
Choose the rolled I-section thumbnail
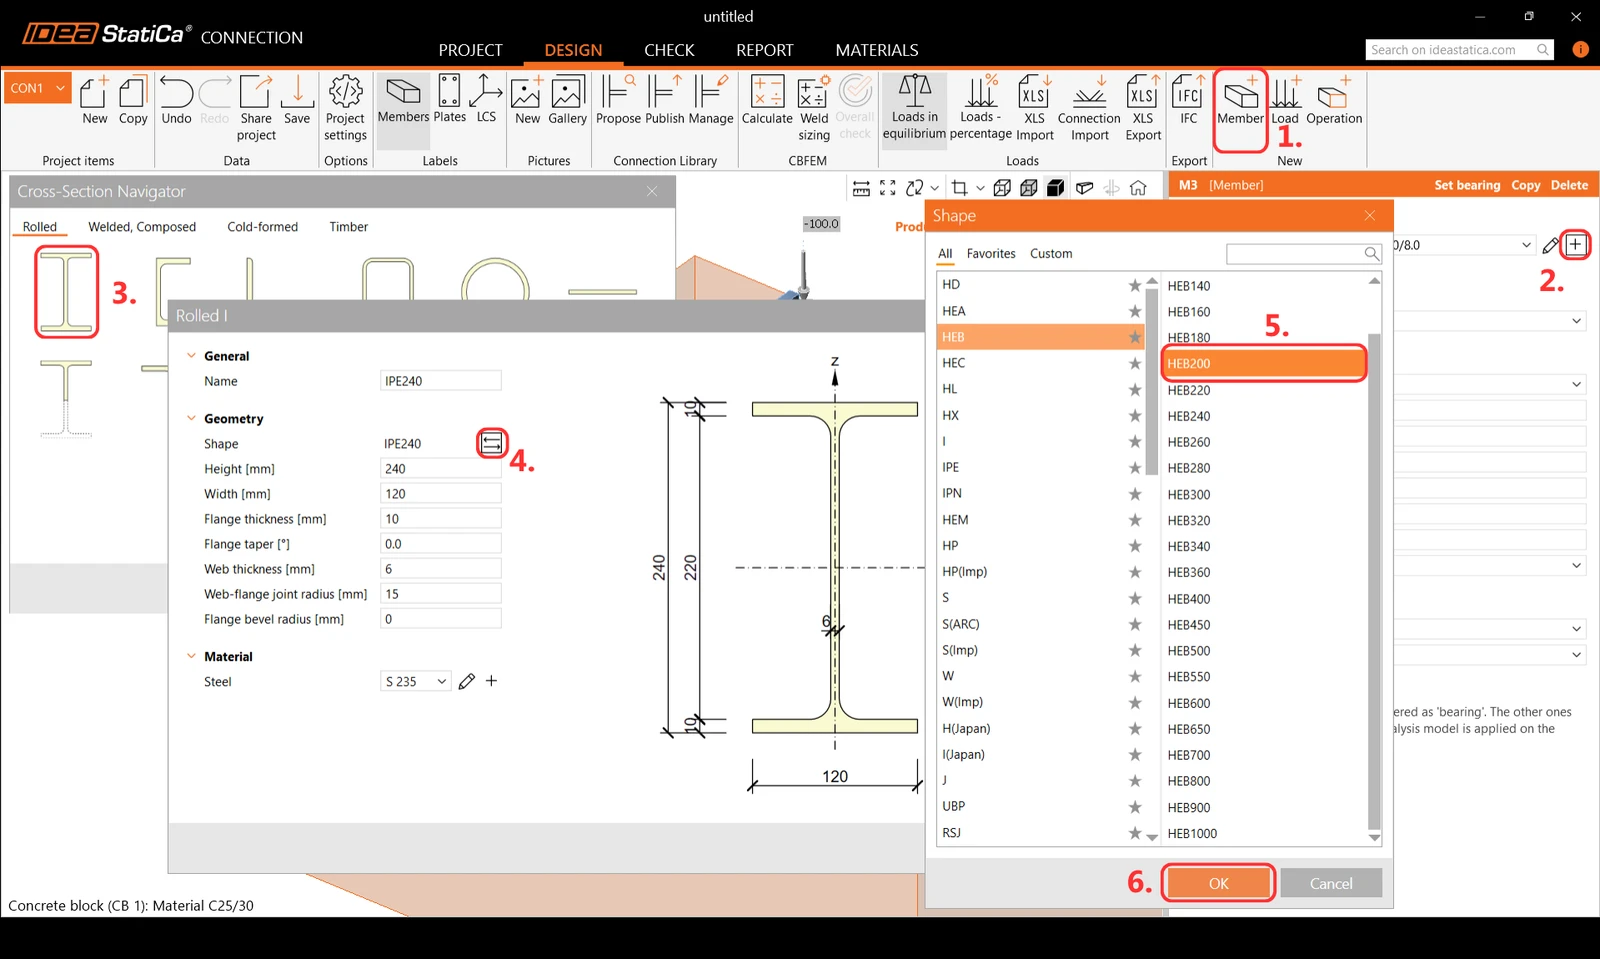pyautogui.click(x=67, y=291)
